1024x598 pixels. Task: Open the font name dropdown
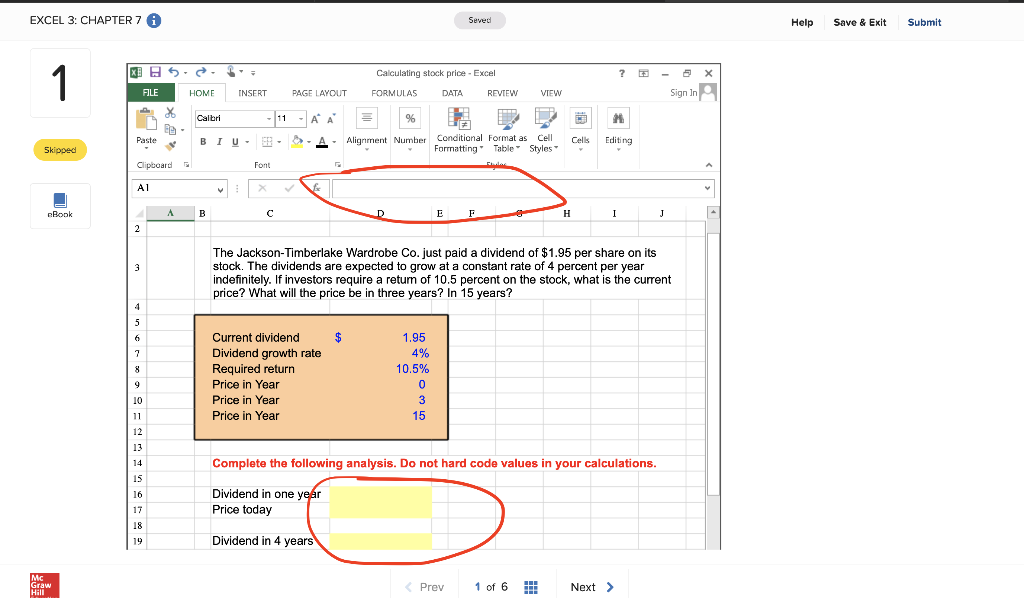click(x=267, y=119)
